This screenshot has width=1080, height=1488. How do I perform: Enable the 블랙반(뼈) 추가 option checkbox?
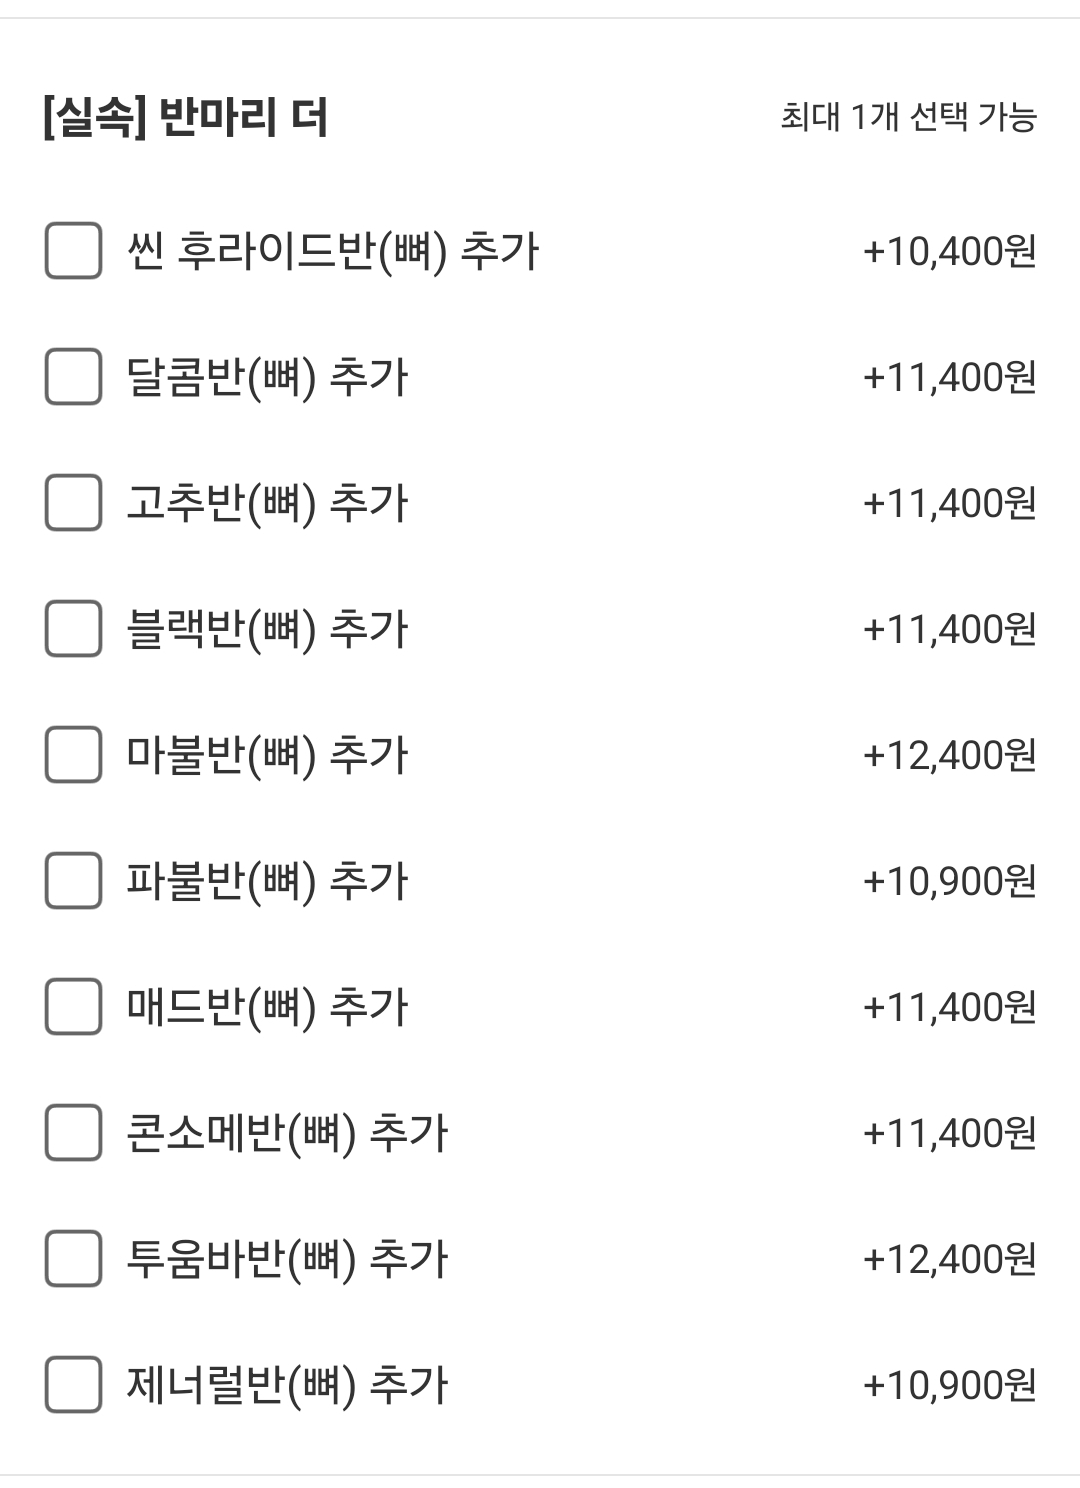click(x=73, y=628)
